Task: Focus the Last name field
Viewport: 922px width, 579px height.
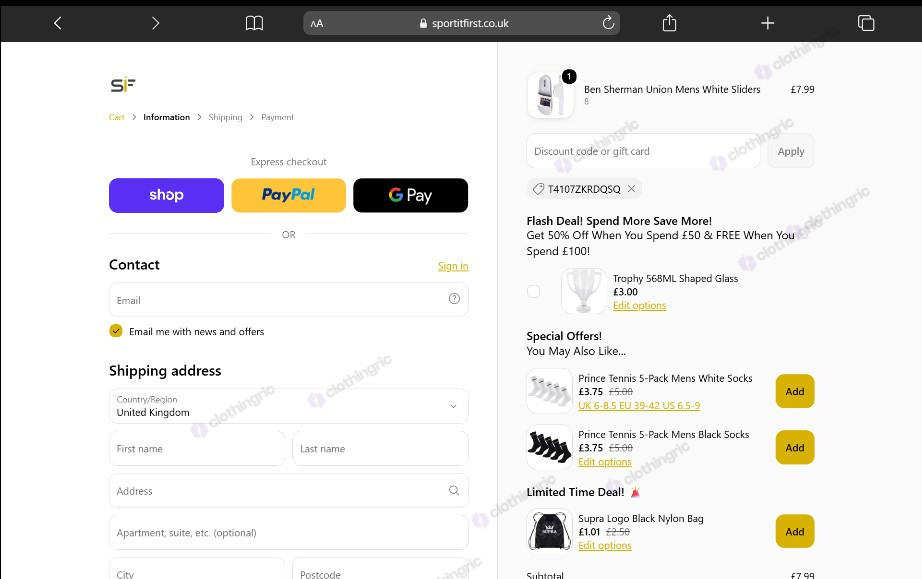Action: (x=380, y=449)
